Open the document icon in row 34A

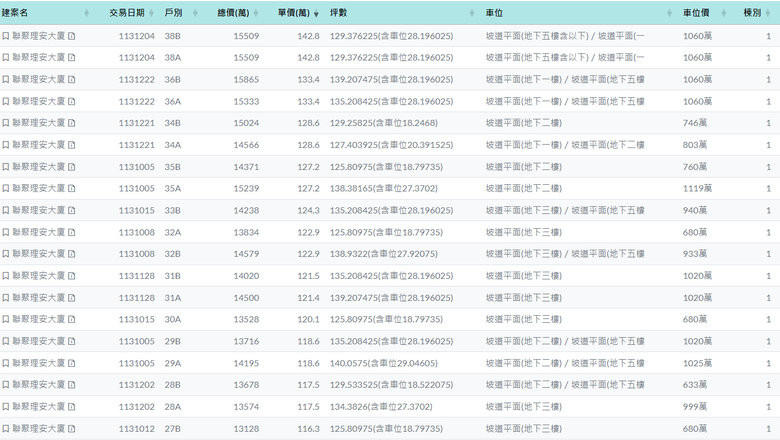(72, 145)
